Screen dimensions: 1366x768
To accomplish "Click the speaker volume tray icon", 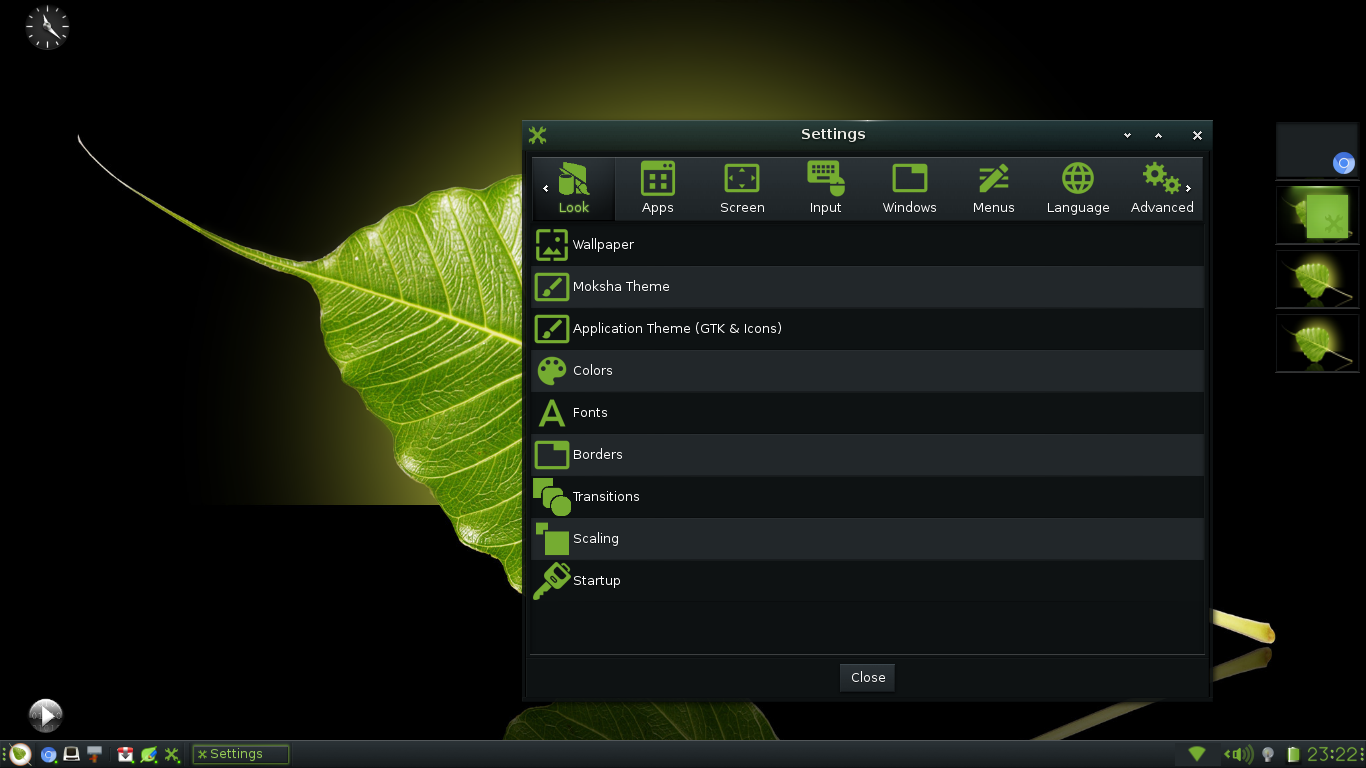I will pos(1240,754).
